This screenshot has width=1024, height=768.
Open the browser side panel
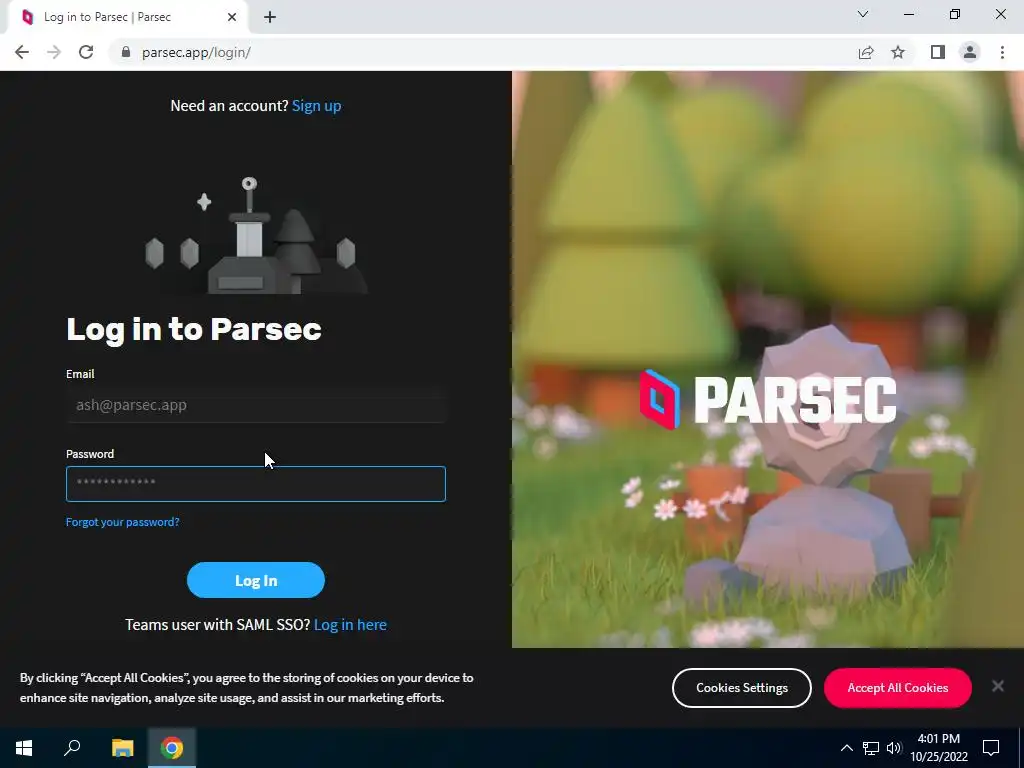[x=938, y=52]
